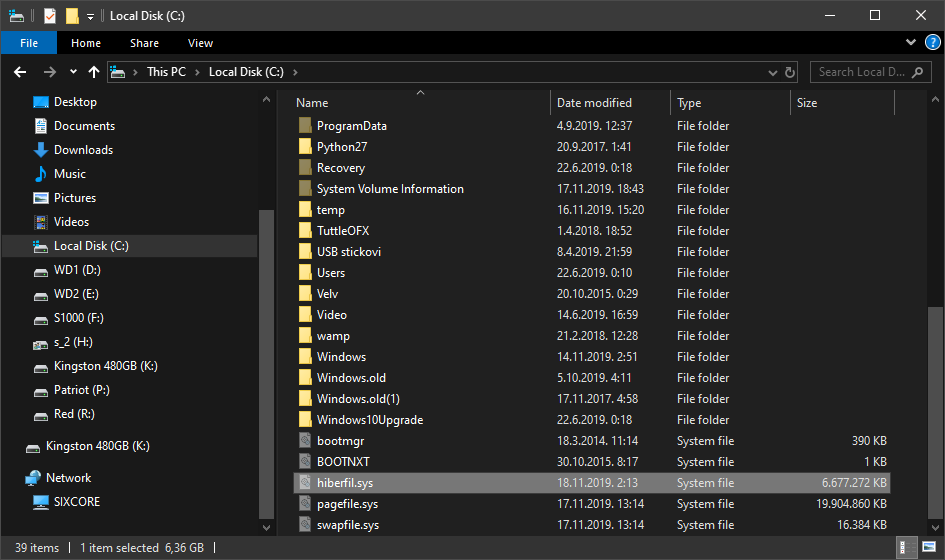Image resolution: width=945 pixels, height=560 pixels.
Task: Switch to Large icons view in status bar
Action: (929, 547)
